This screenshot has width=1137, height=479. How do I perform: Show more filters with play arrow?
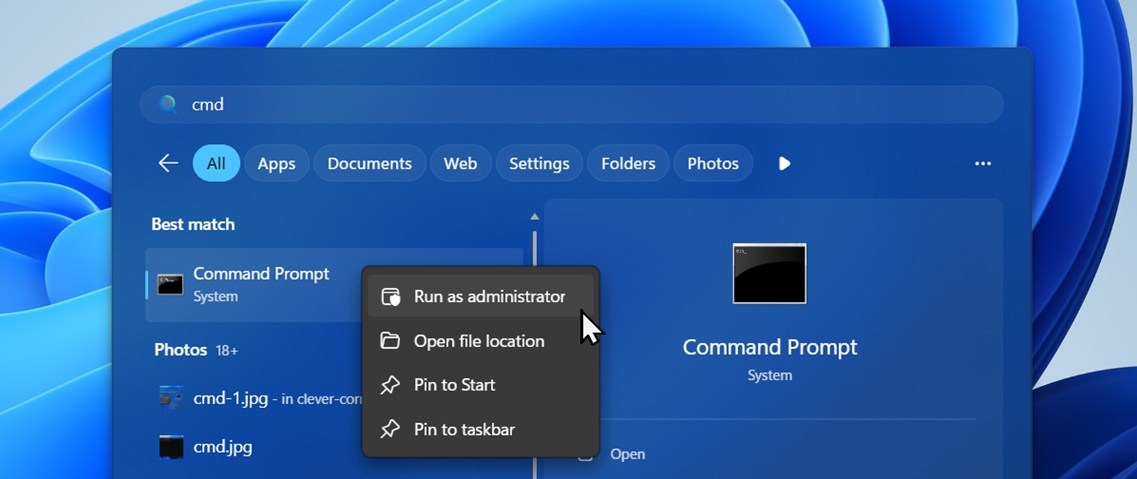pos(784,164)
